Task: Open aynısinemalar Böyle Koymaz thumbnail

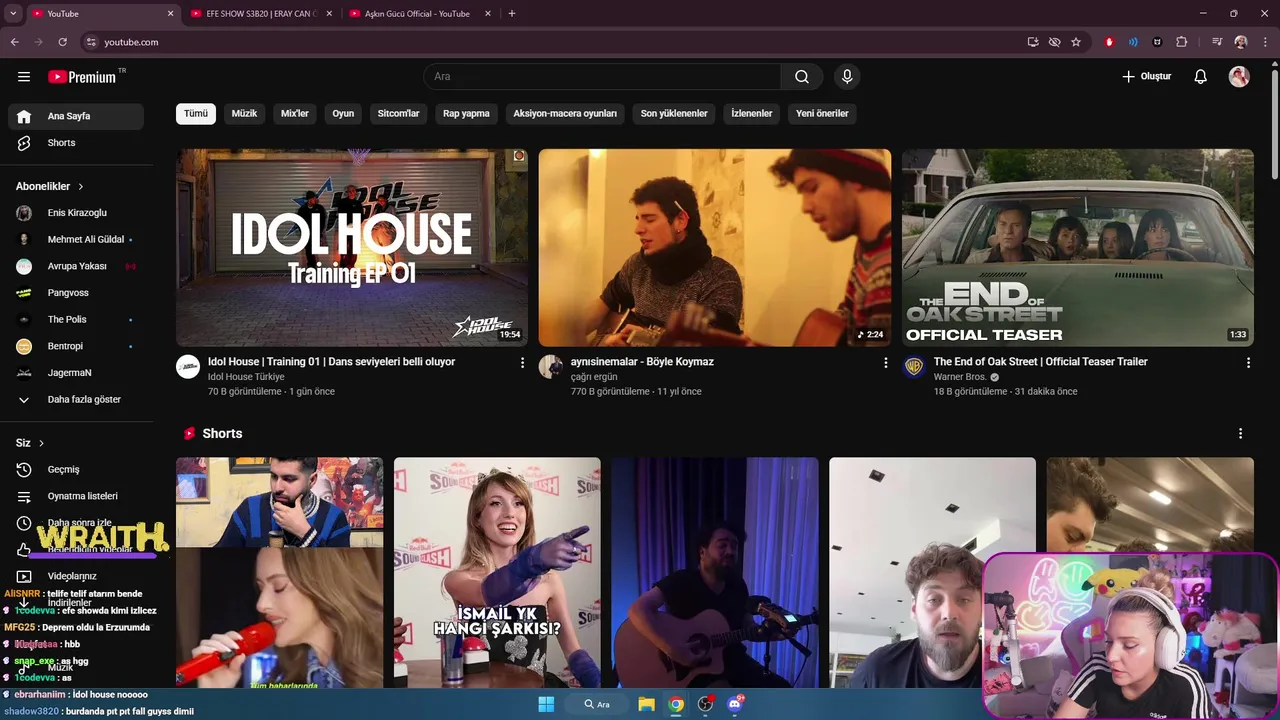Action: pos(715,248)
